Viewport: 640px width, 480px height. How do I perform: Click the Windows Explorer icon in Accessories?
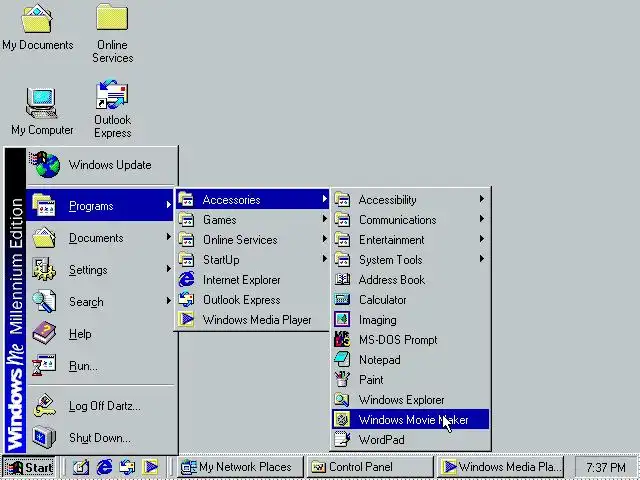342,399
